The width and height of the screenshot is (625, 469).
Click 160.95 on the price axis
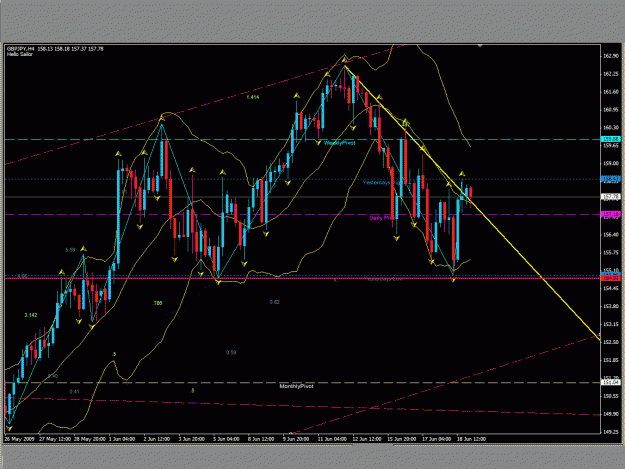pyautogui.click(x=611, y=110)
